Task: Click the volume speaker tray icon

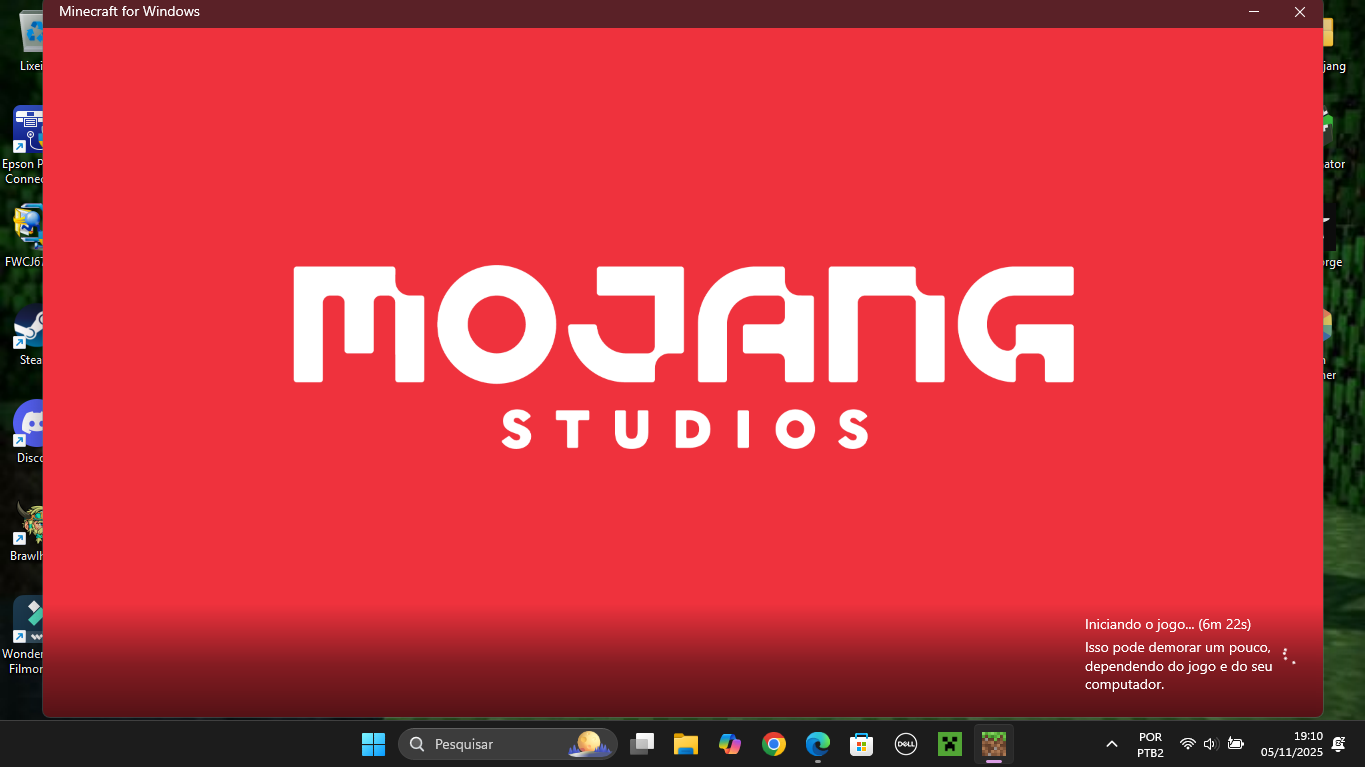Action: pos(1210,744)
